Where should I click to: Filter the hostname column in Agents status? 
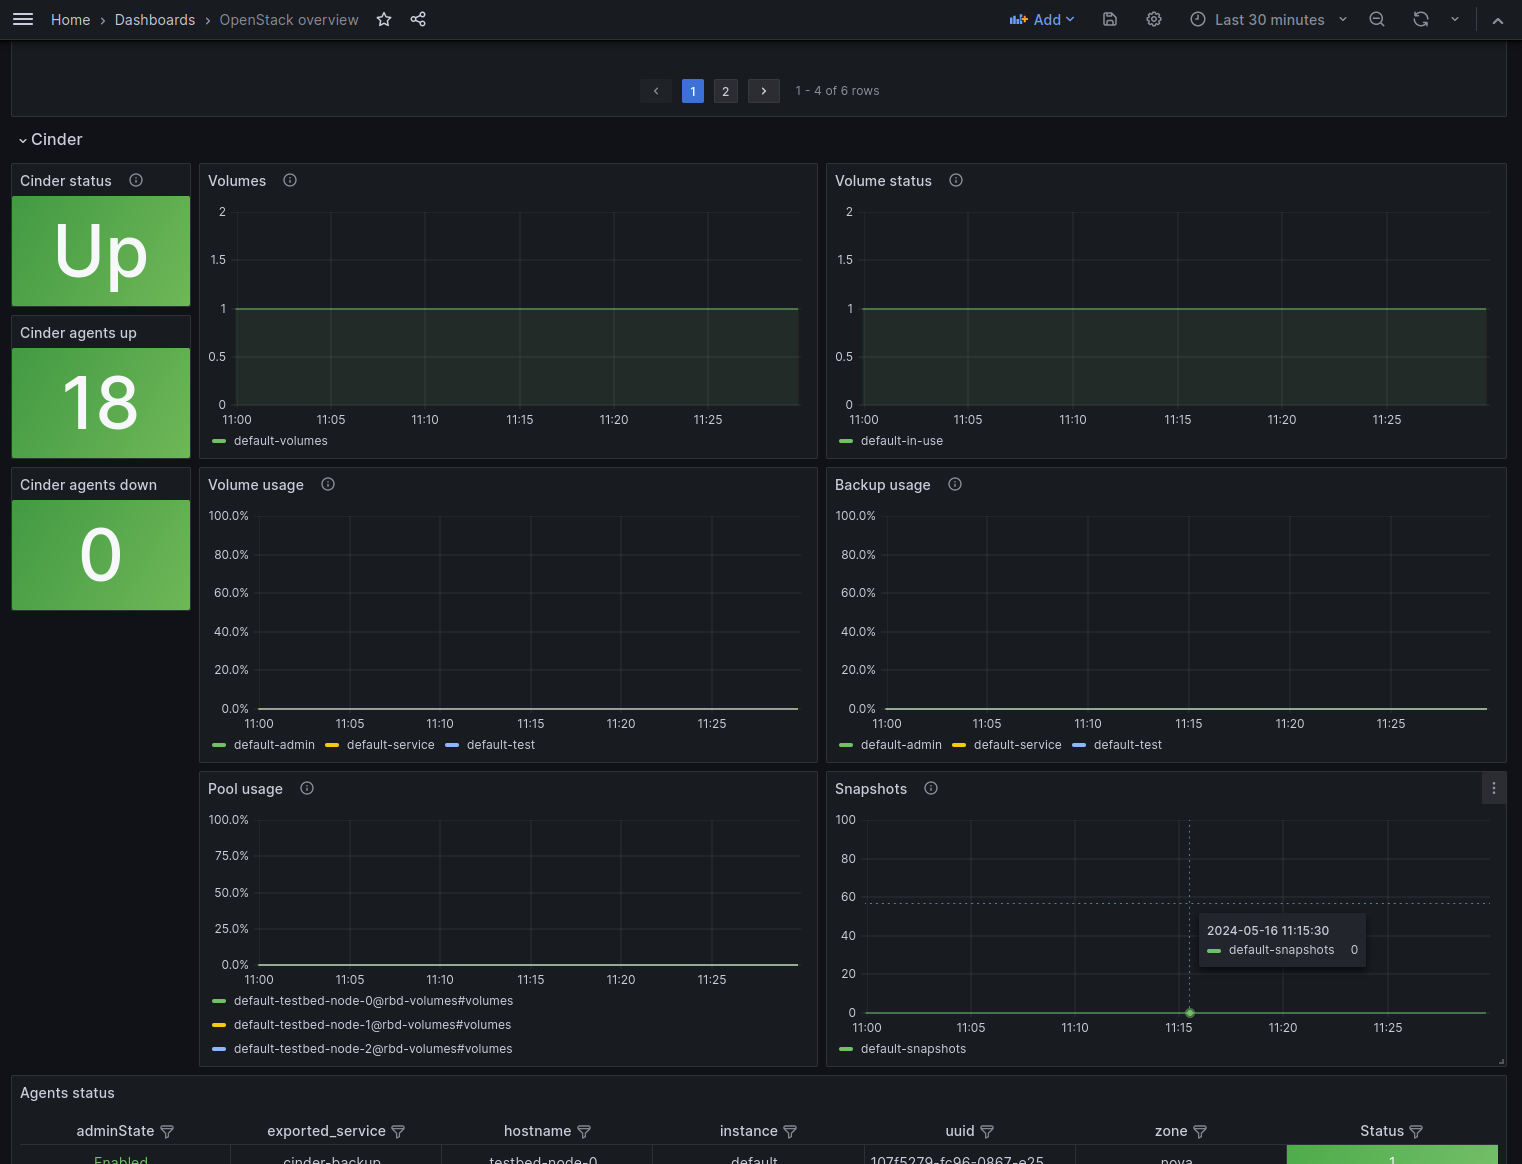click(584, 1131)
